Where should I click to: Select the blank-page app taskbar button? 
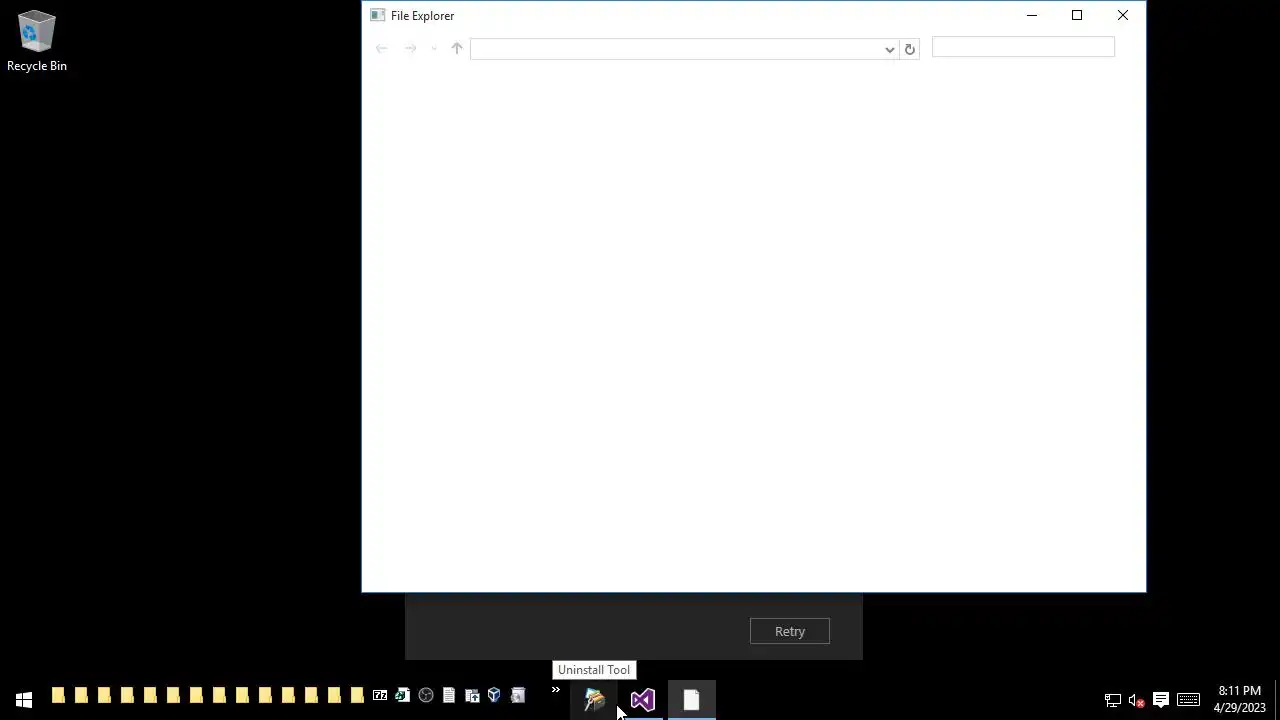[691, 700]
